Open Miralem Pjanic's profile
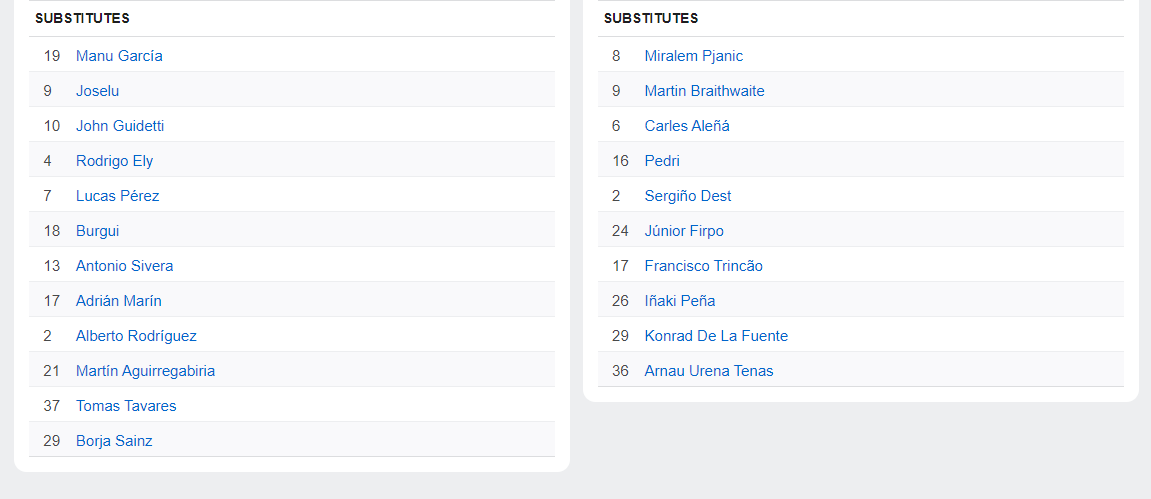Image resolution: width=1151 pixels, height=499 pixels. click(693, 56)
